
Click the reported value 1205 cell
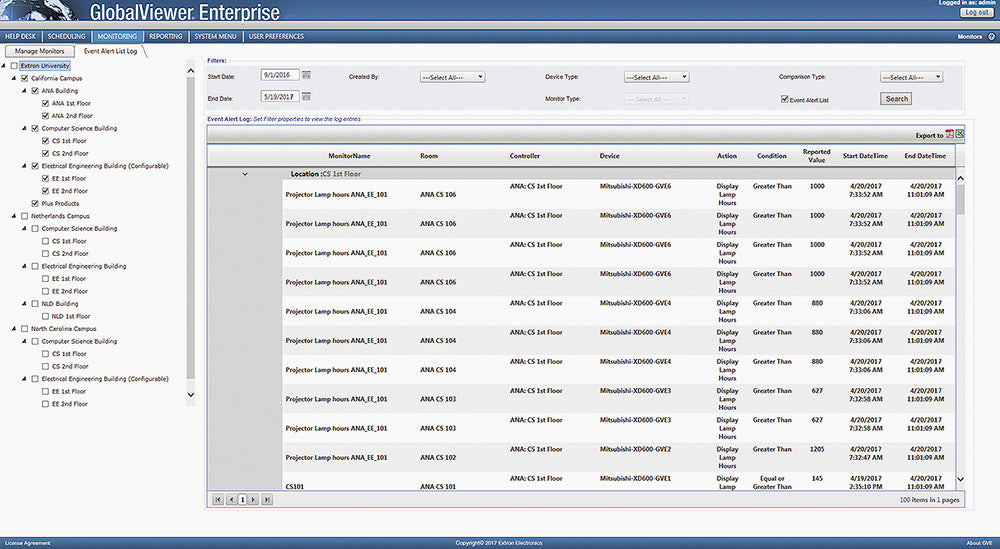(817, 450)
